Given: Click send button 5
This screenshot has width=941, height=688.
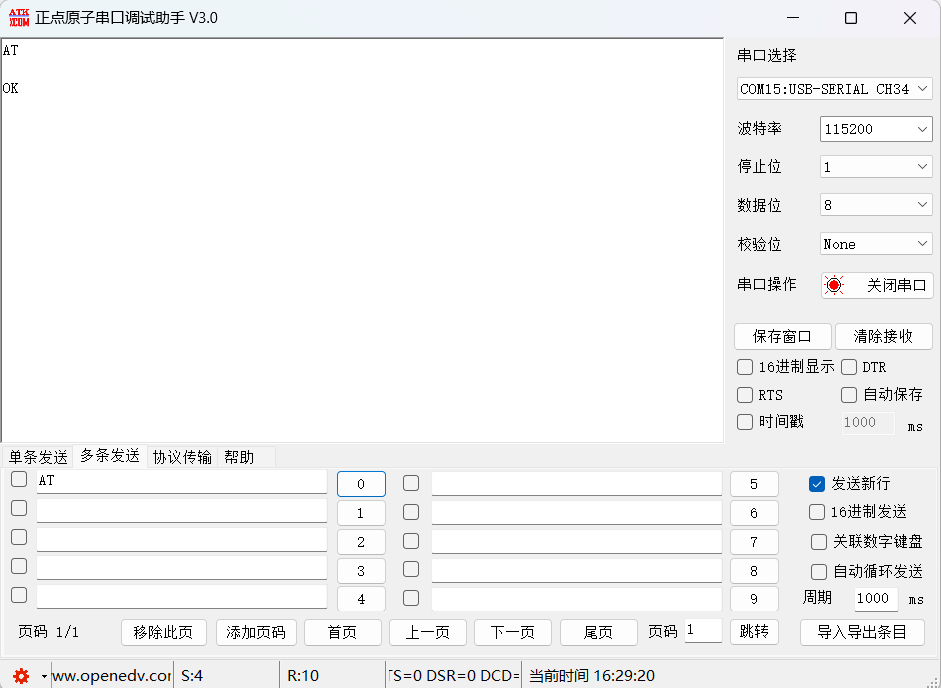Looking at the screenshot, I should [754, 484].
